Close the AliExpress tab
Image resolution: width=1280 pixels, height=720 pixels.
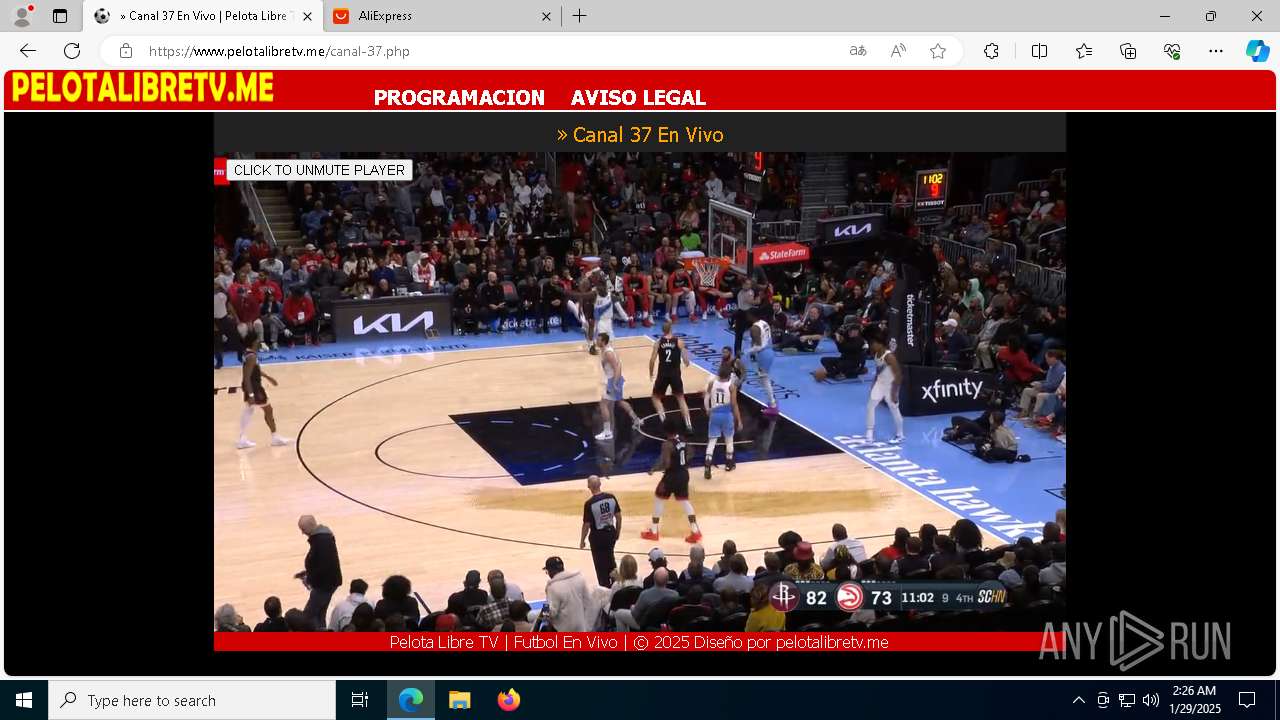tap(546, 16)
